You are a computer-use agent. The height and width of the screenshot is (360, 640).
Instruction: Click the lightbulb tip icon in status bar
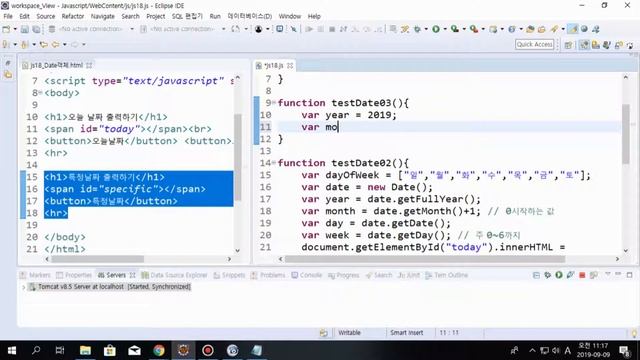634,333
